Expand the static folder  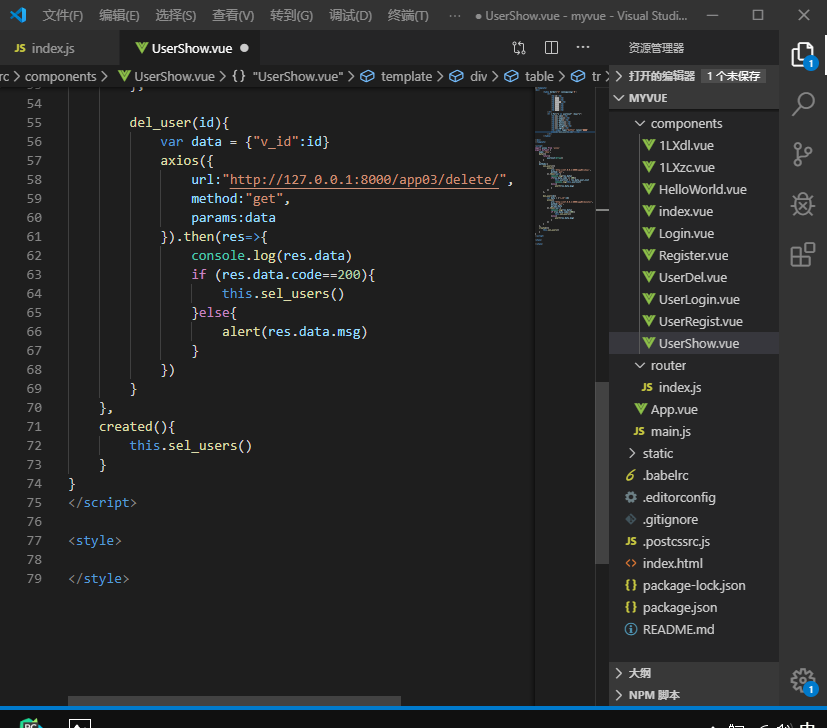657,454
